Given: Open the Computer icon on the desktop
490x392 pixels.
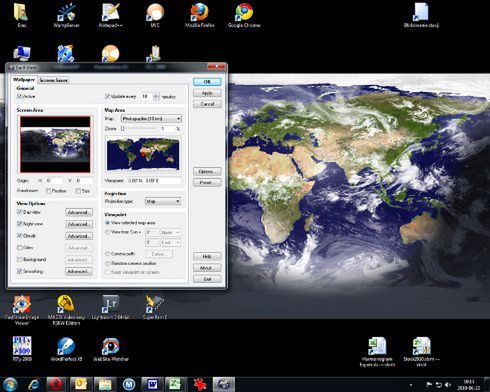Looking at the screenshot, I should point(22,54).
